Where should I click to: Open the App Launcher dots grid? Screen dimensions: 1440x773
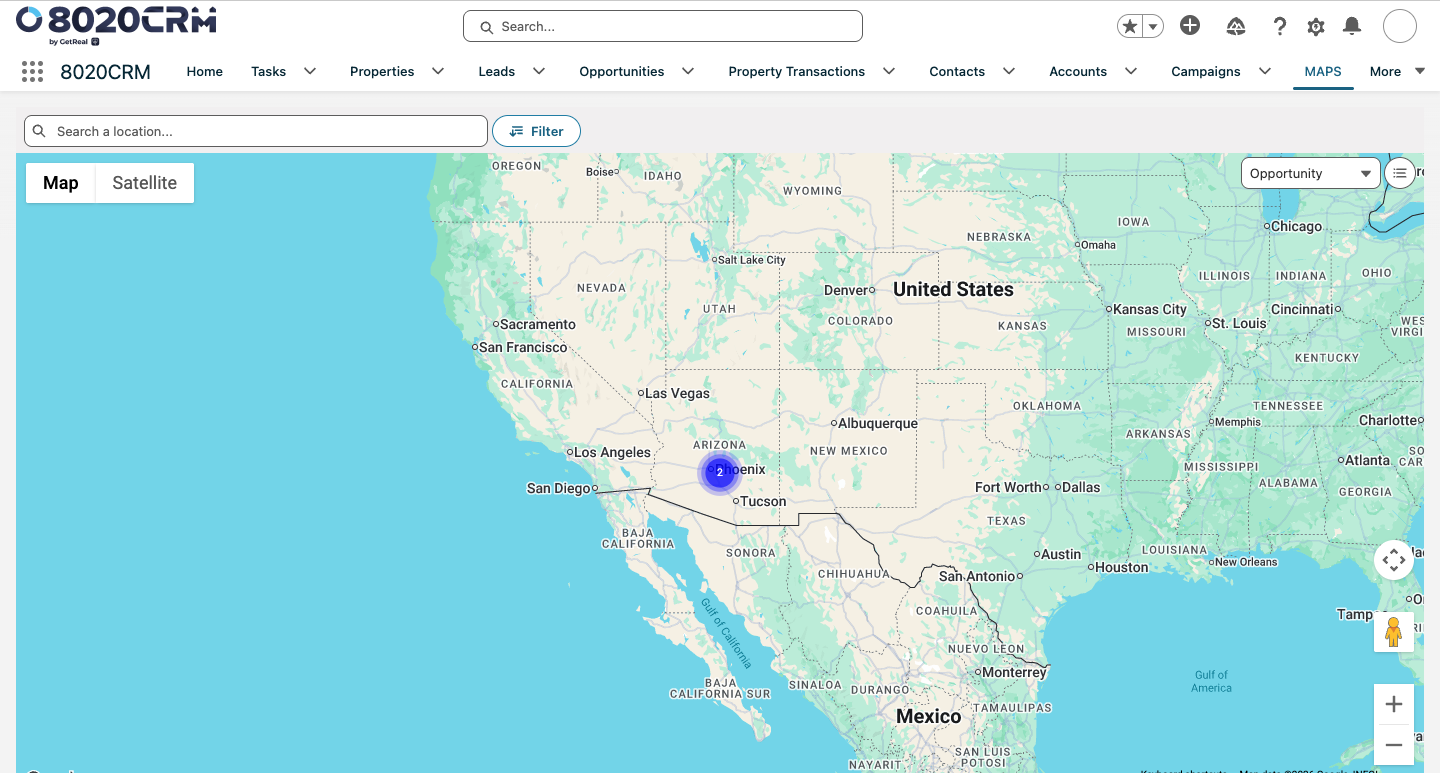(x=32, y=71)
